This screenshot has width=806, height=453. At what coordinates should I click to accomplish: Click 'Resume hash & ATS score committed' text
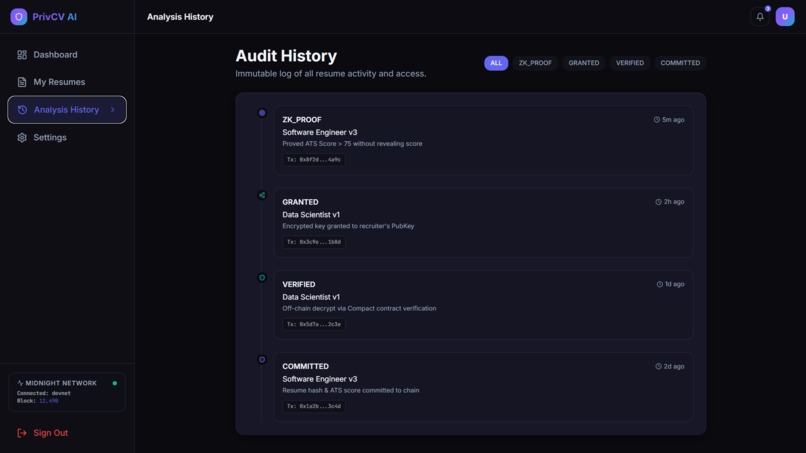351,390
